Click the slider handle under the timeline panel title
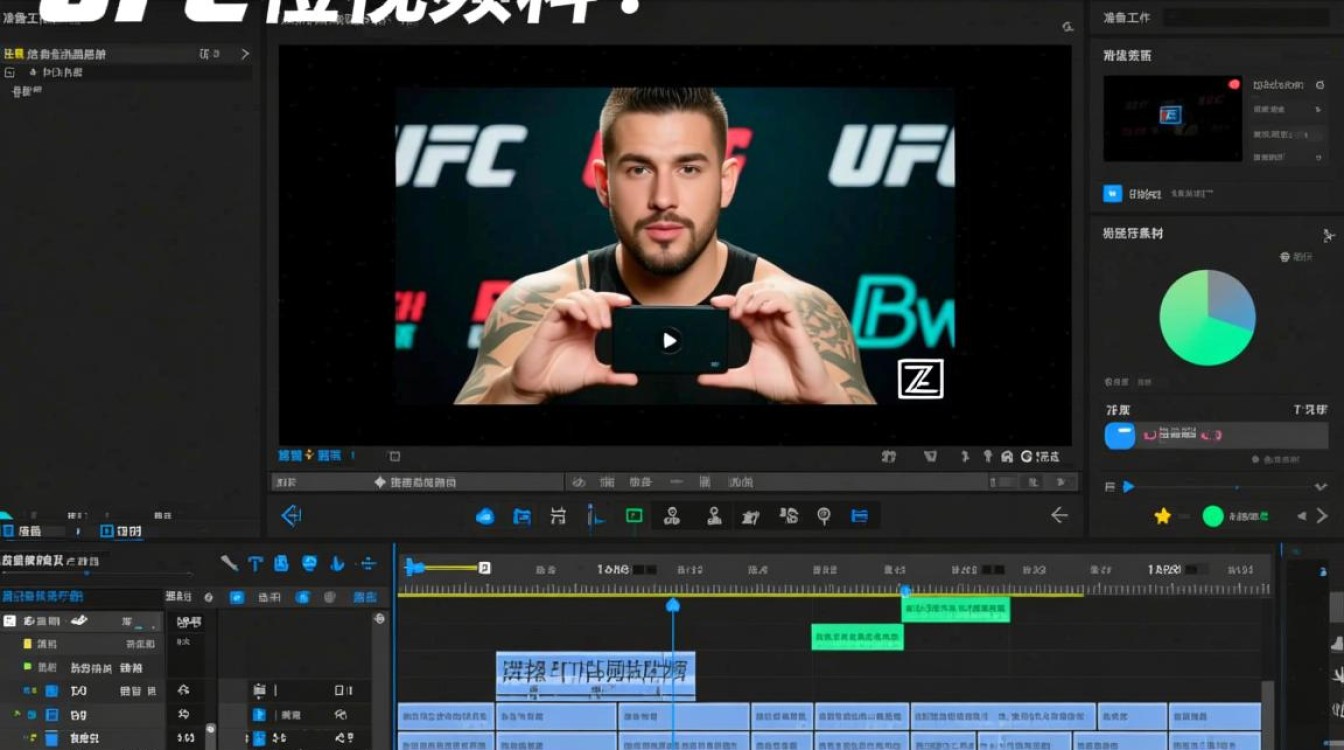Screen dimensions: 1344x750 point(85,573)
